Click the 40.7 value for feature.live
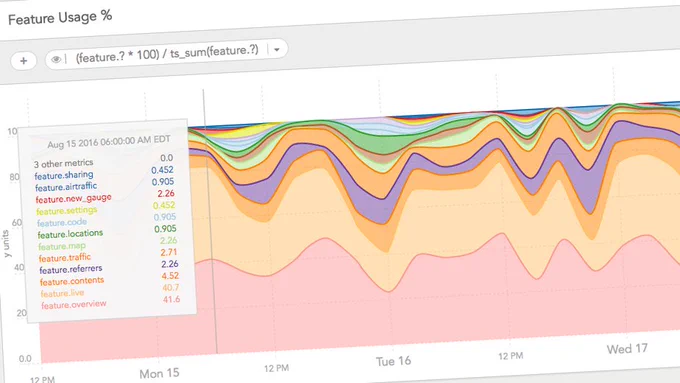This screenshot has width=680, height=383. point(171,288)
